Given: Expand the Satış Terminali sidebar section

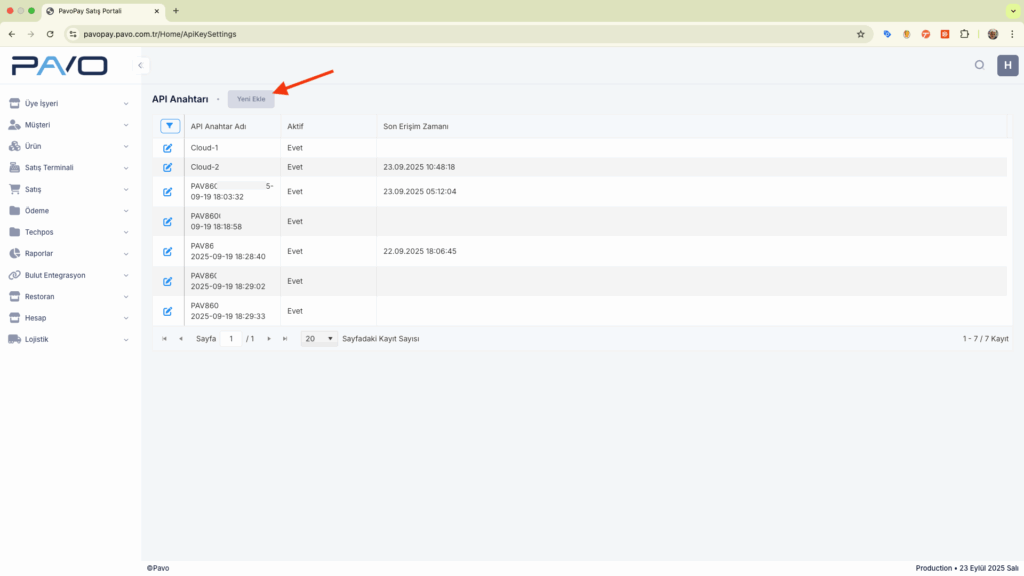Looking at the screenshot, I should 67,167.
